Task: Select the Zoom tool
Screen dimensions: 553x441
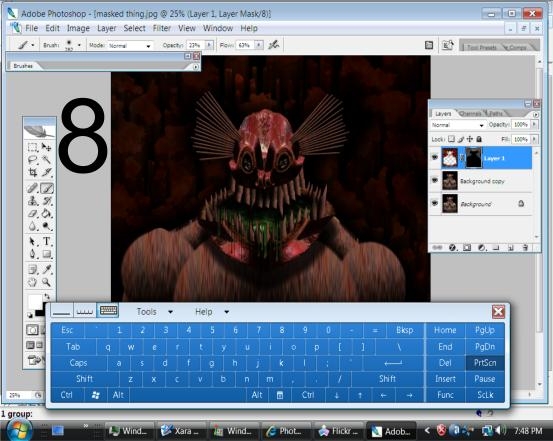Action: (x=47, y=282)
